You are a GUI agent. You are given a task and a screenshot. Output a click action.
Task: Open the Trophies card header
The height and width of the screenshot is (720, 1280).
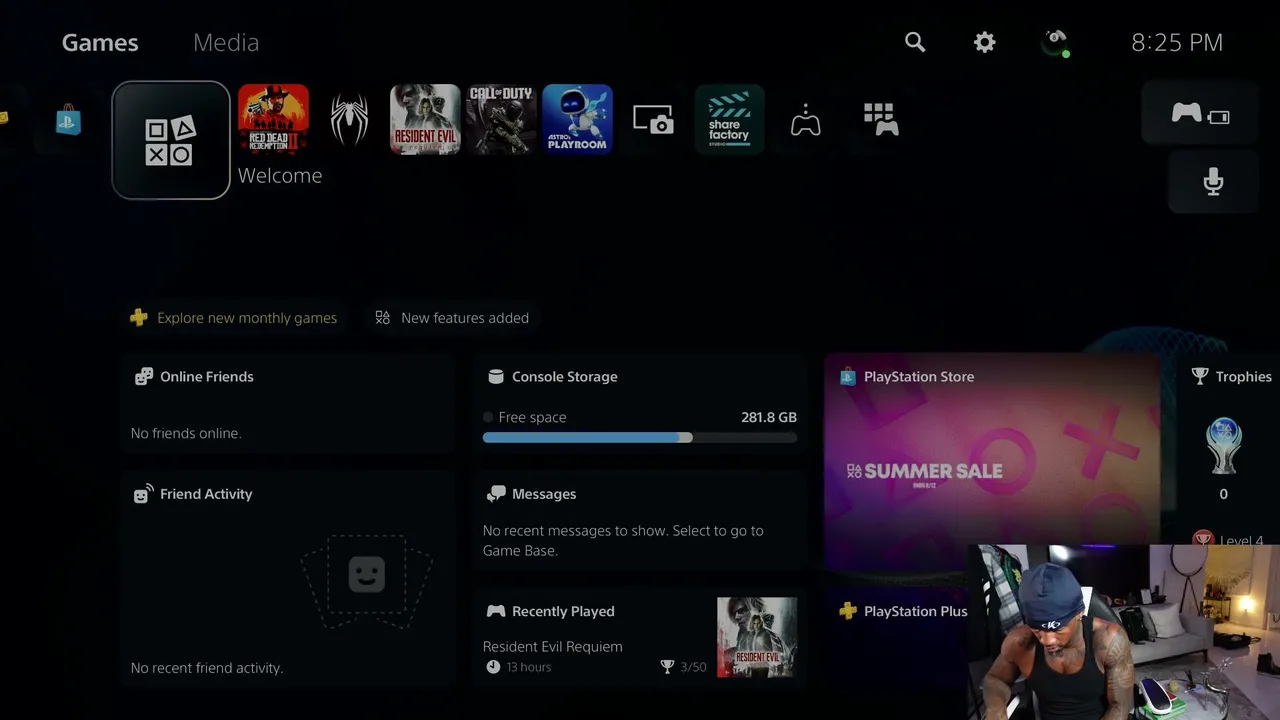click(1232, 376)
